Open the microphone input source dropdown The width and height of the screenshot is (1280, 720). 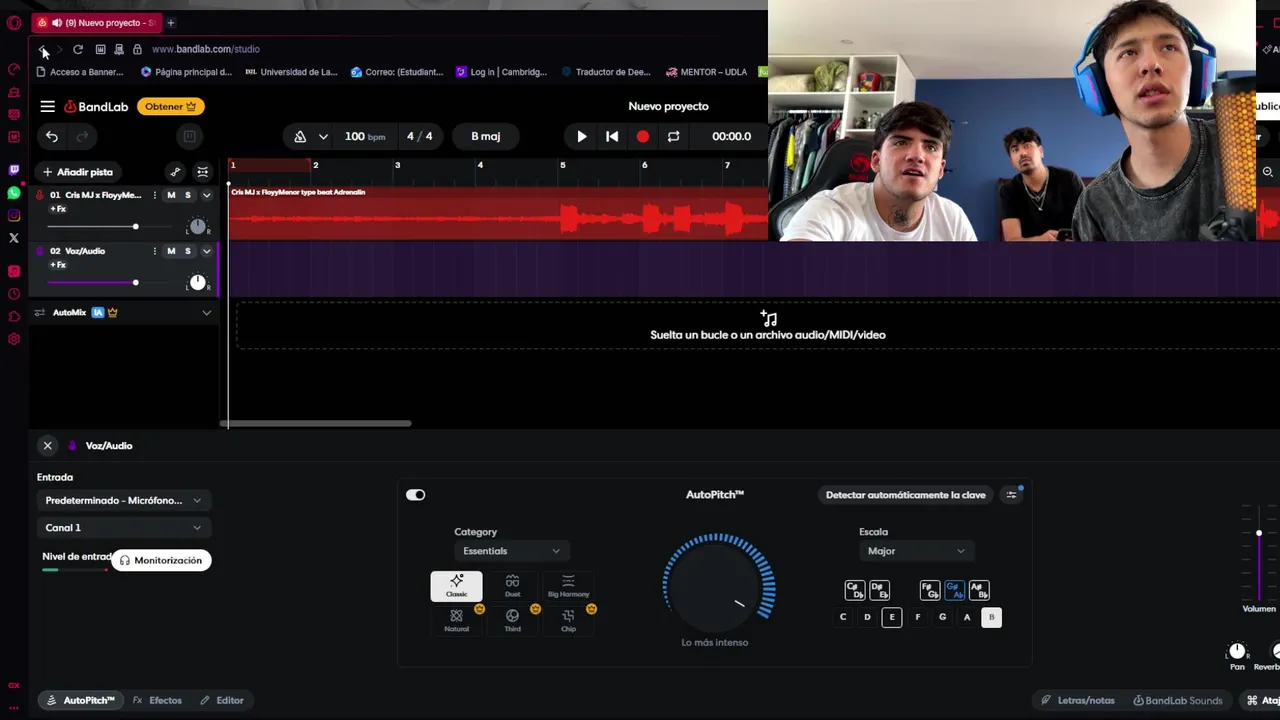coord(123,500)
